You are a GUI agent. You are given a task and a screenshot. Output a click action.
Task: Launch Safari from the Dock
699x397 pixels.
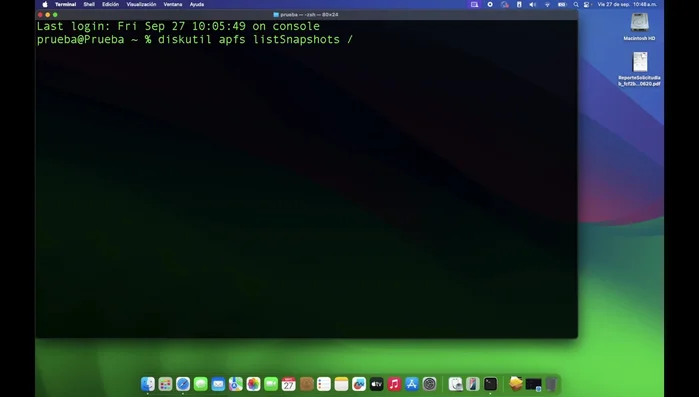coord(183,384)
